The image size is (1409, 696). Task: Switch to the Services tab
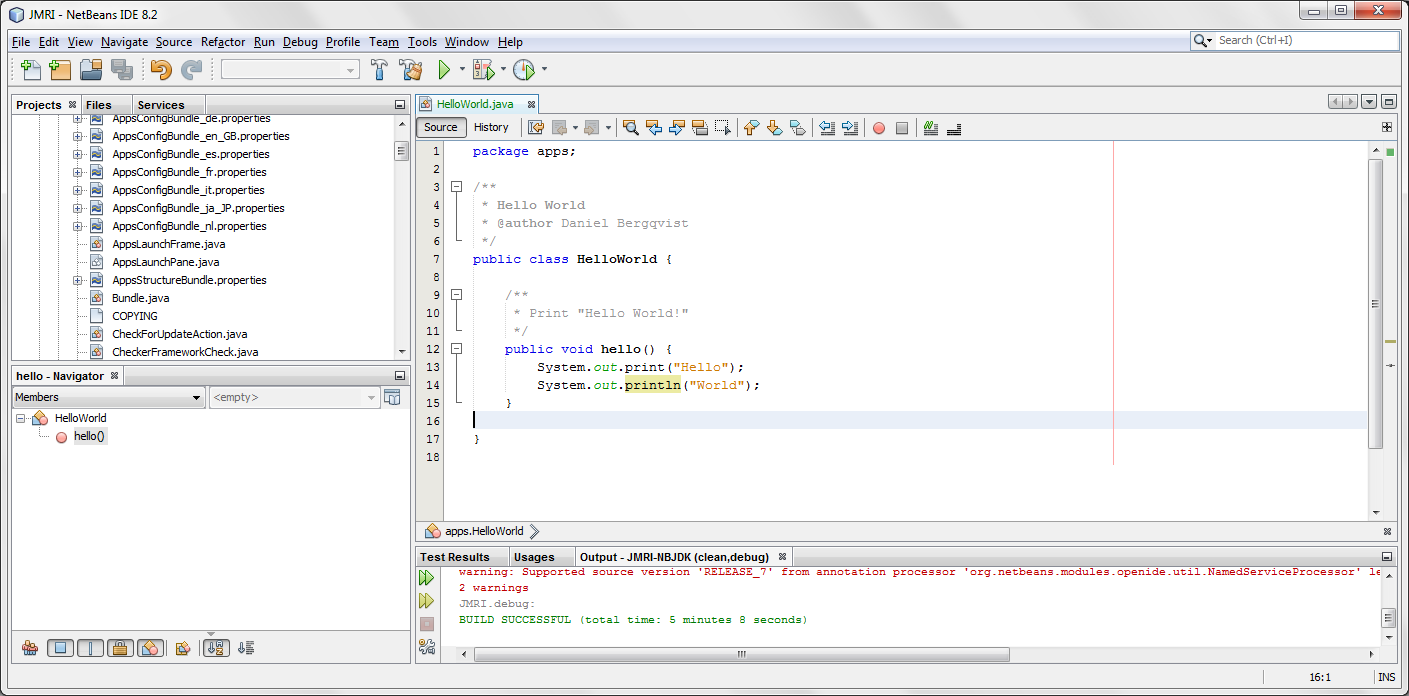click(x=160, y=105)
